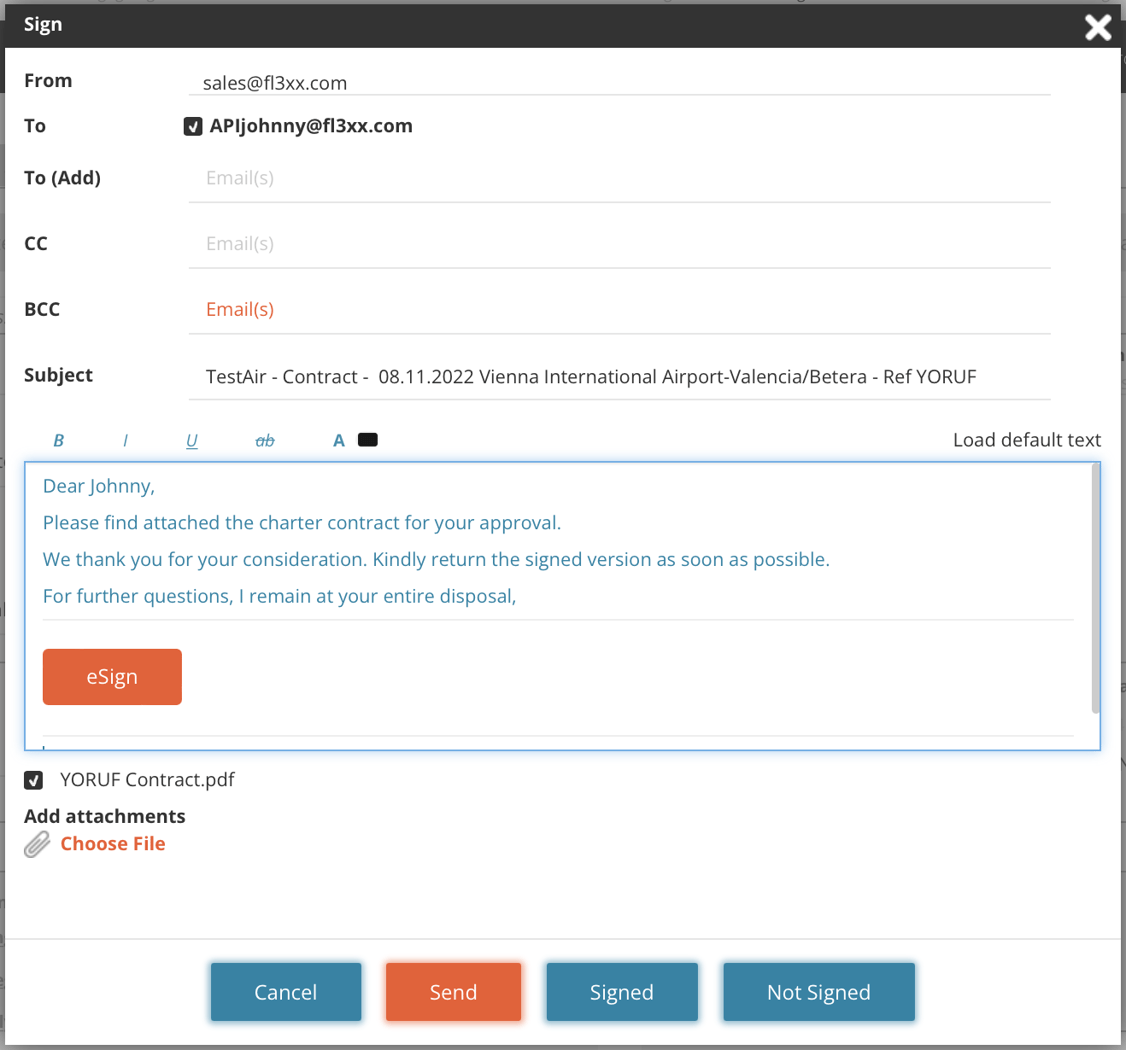Screen dimensions: 1126x1050
Task: Mark the contract as Not Signed
Action: 818,992
